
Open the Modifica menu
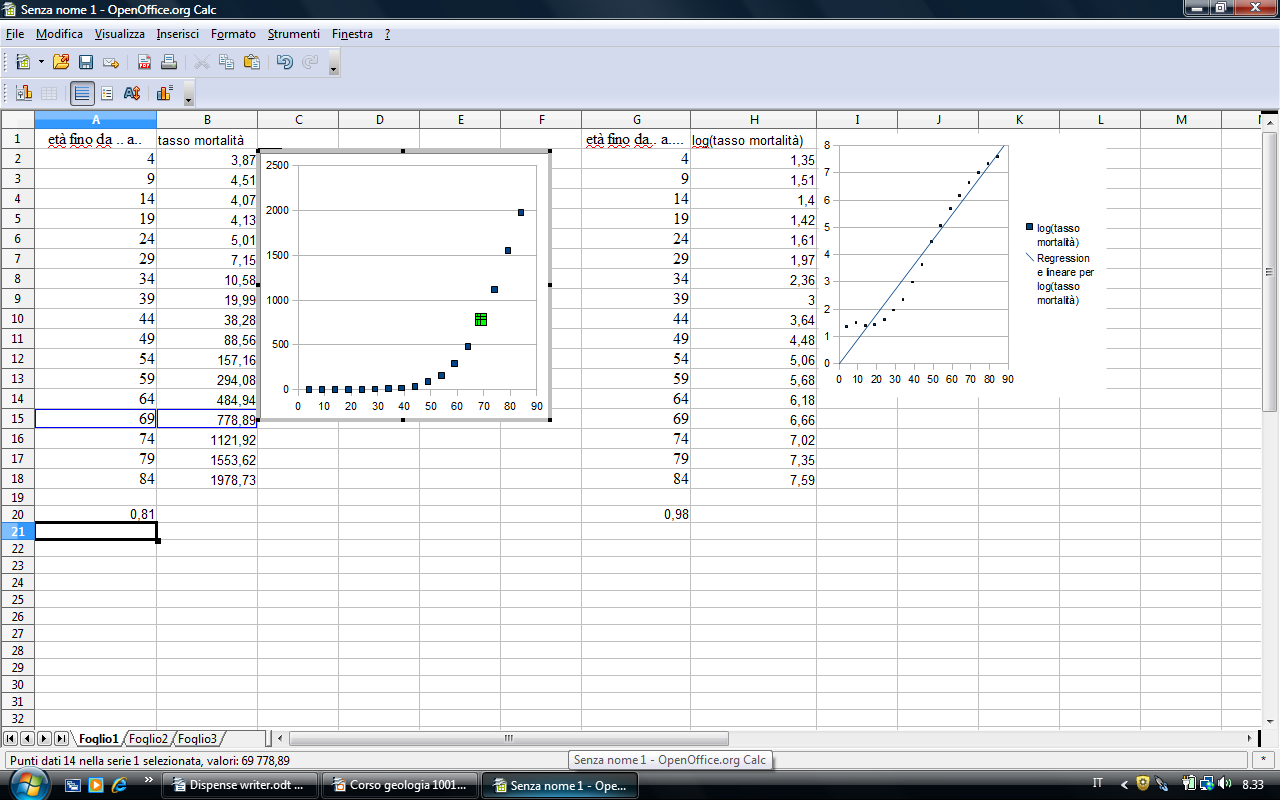pos(59,34)
